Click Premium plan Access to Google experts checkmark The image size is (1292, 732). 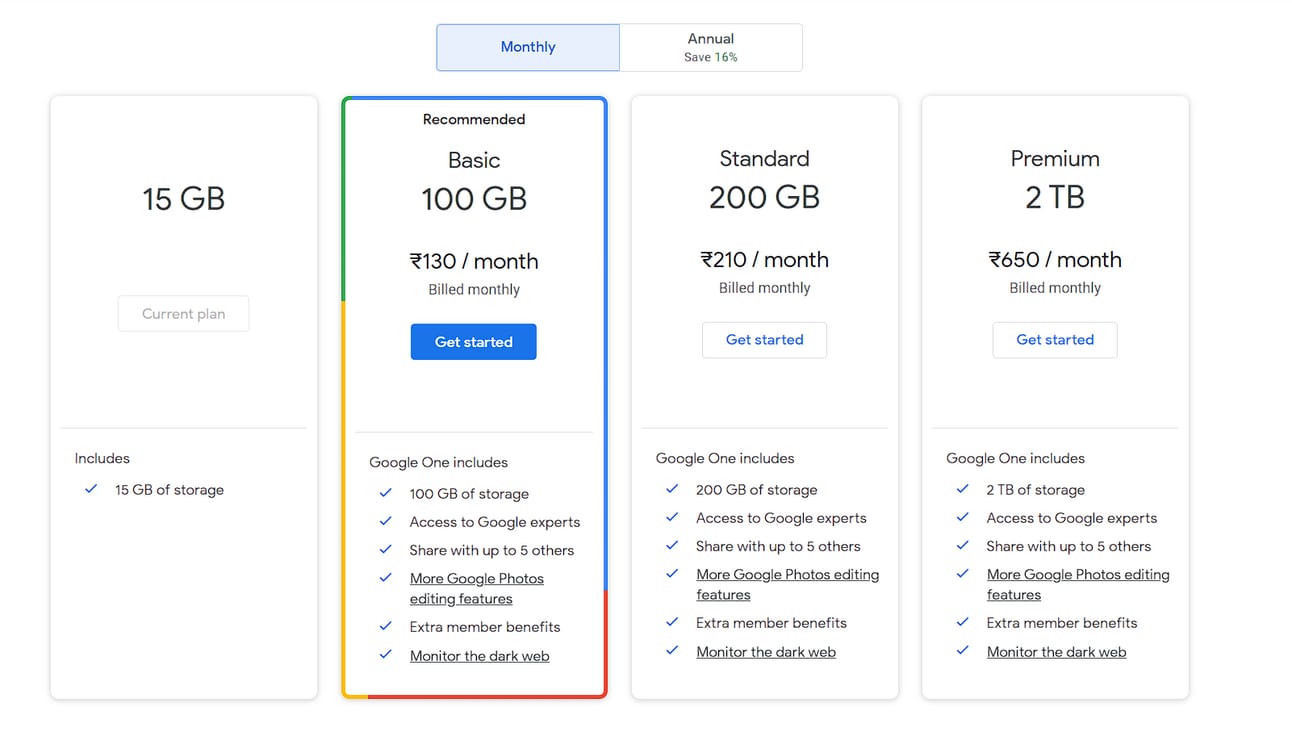[x=962, y=517]
